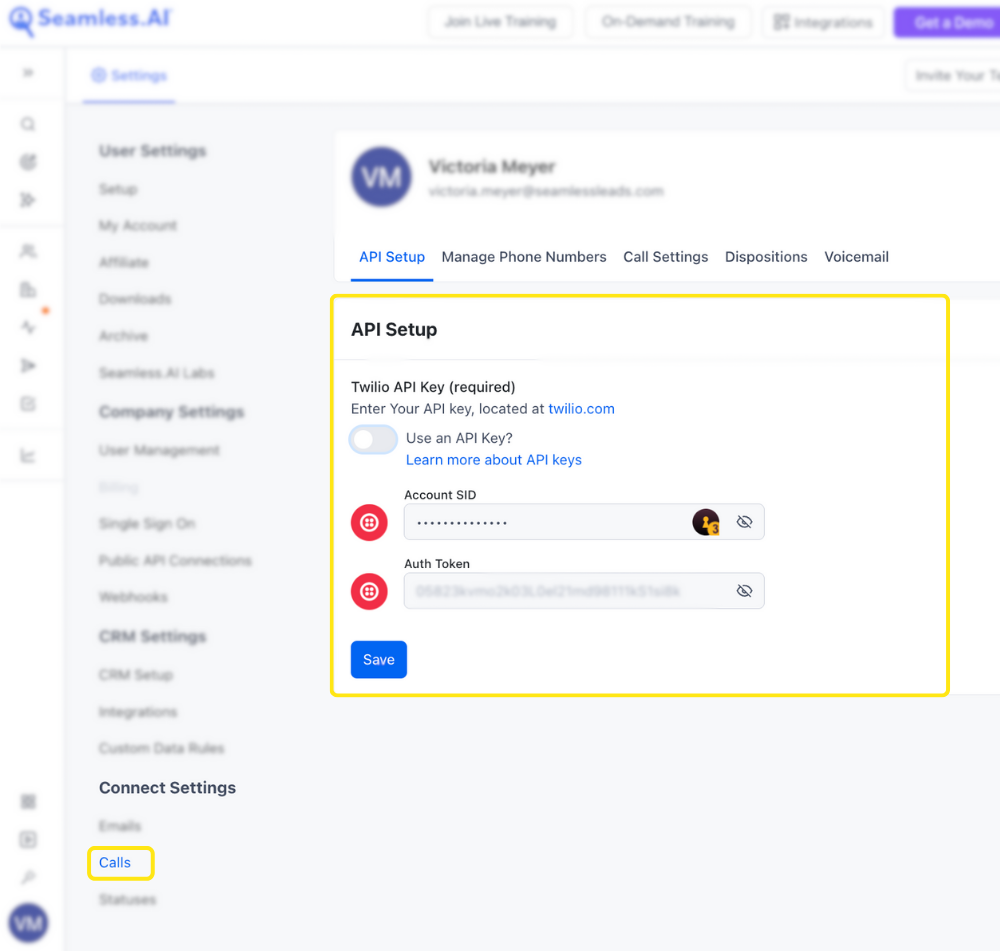The width and height of the screenshot is (1000, 951).
Task: Click Join Live Training button
Action: [x=500, y=22]
